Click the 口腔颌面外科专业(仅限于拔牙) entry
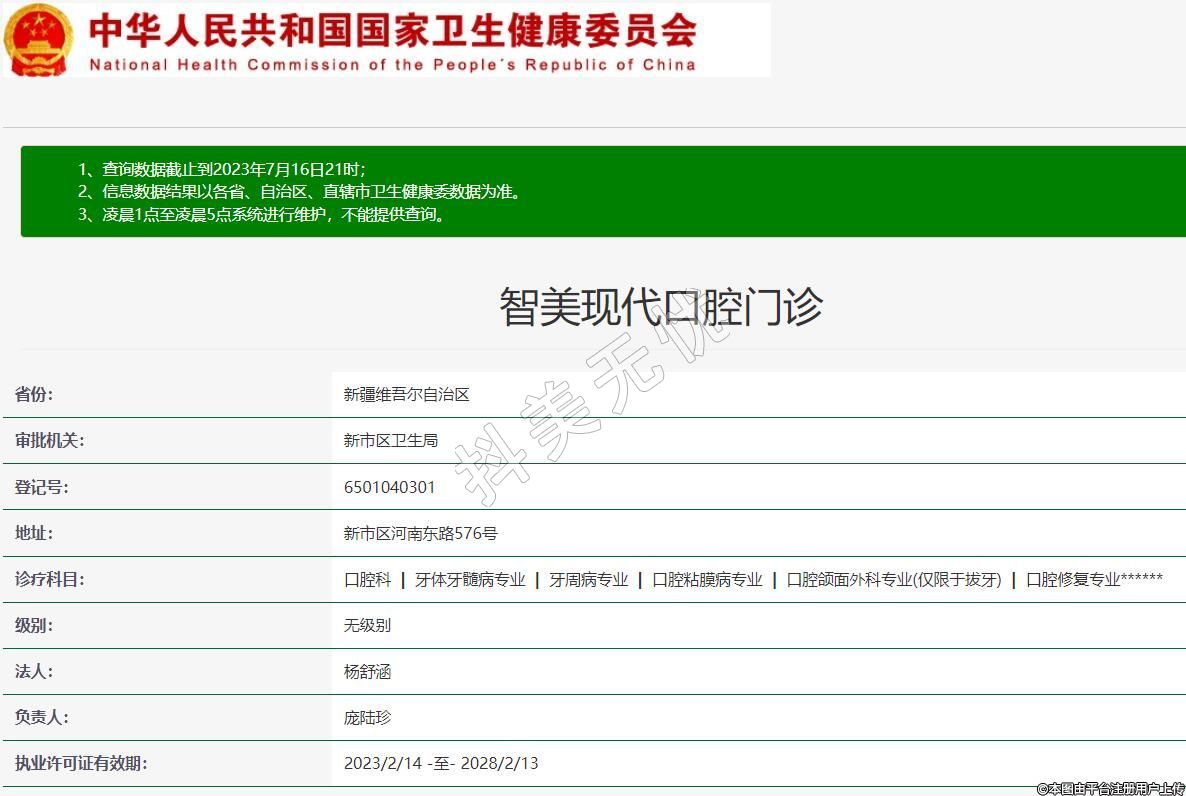The image size is (1186, 796). [893, 580]
